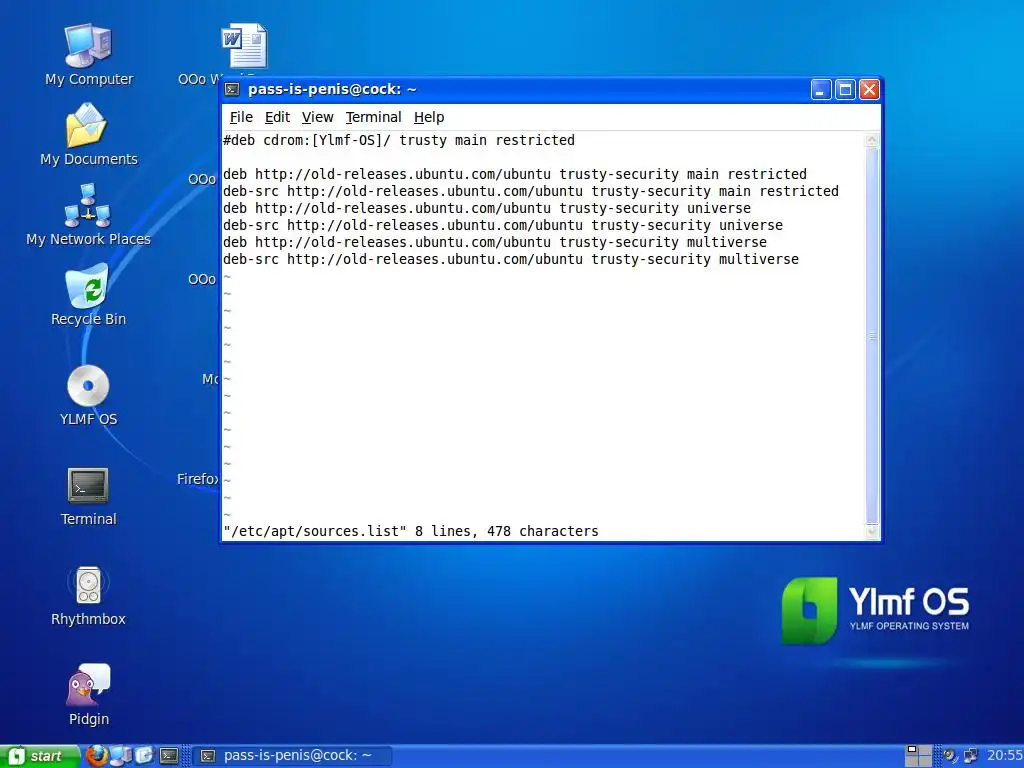
Task: Click the 'deb' trusty-security multiverse line
Action: (x=495, y=242)
